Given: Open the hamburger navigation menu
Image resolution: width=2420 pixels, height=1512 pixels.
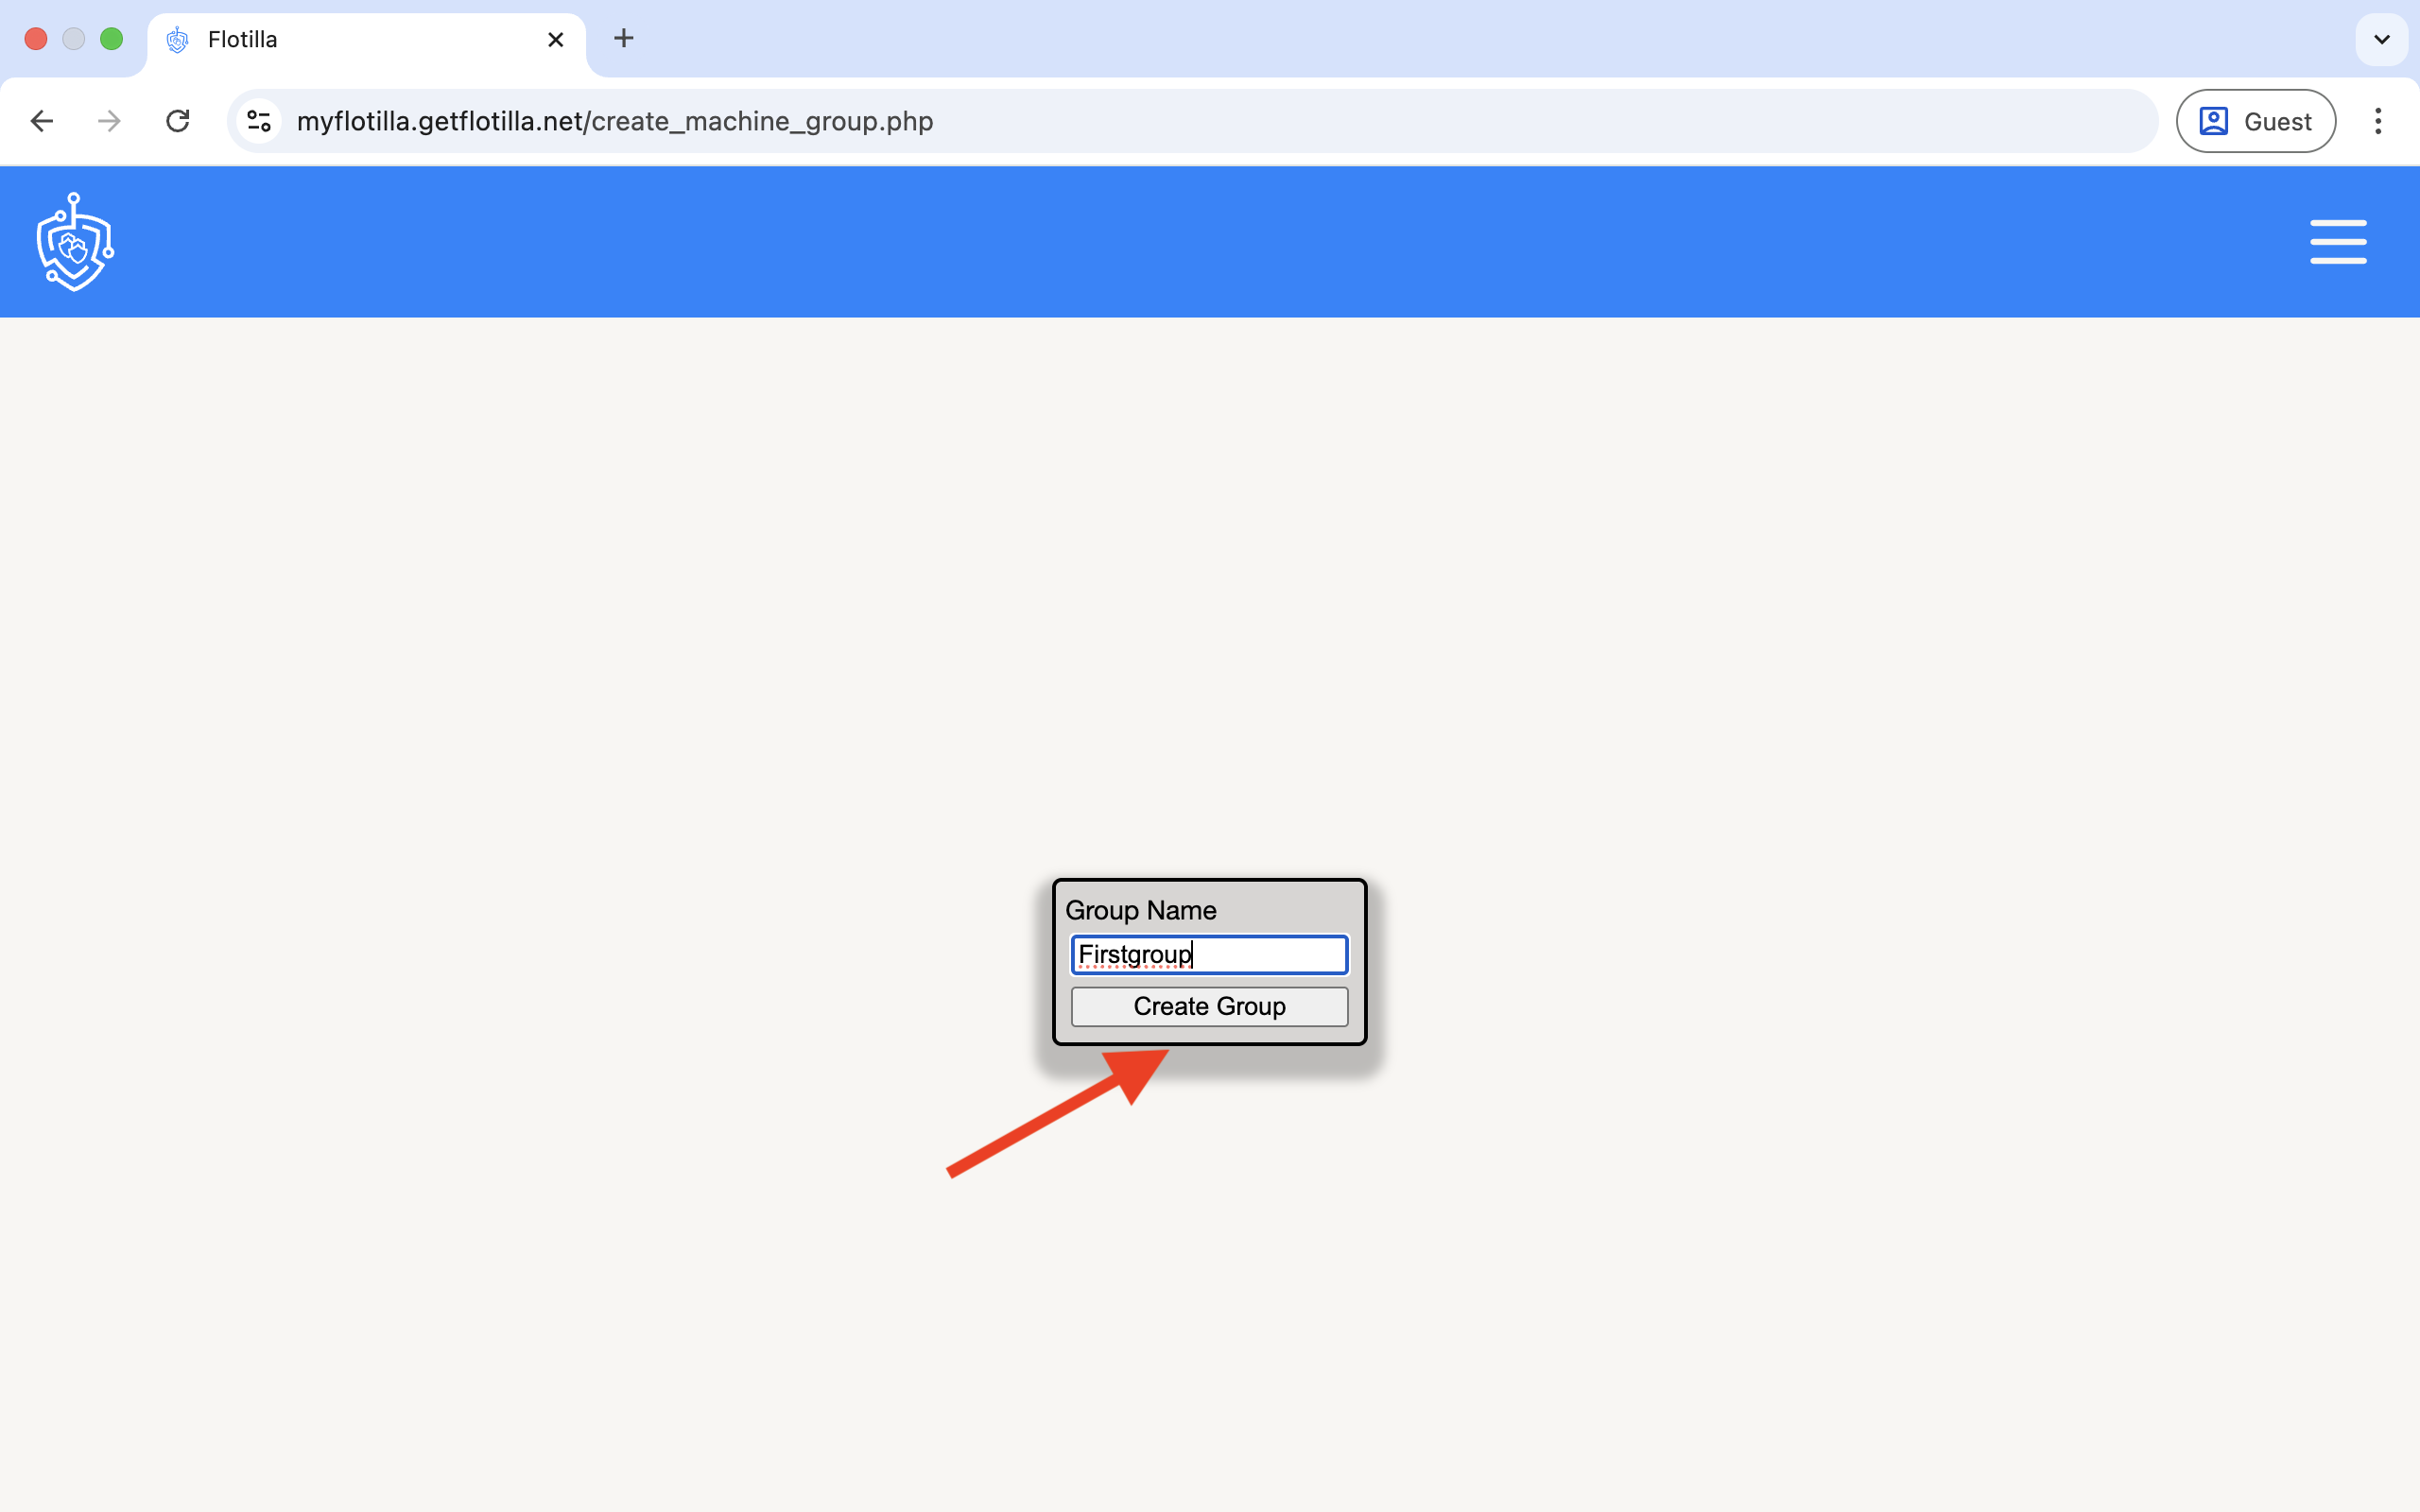Looking at the screenshot, I should tap(2337, 242).
